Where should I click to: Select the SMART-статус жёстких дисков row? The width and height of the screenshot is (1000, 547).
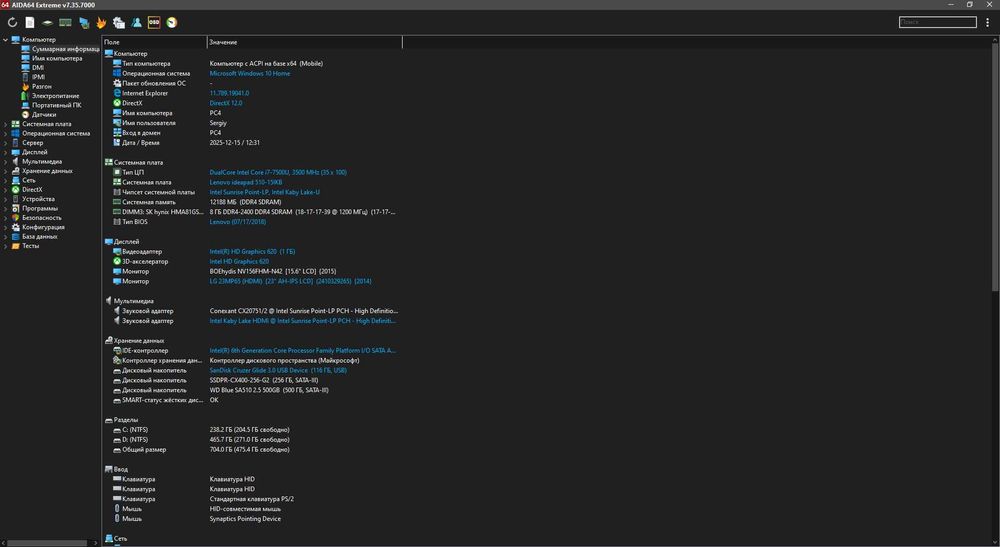pos(251,400)
